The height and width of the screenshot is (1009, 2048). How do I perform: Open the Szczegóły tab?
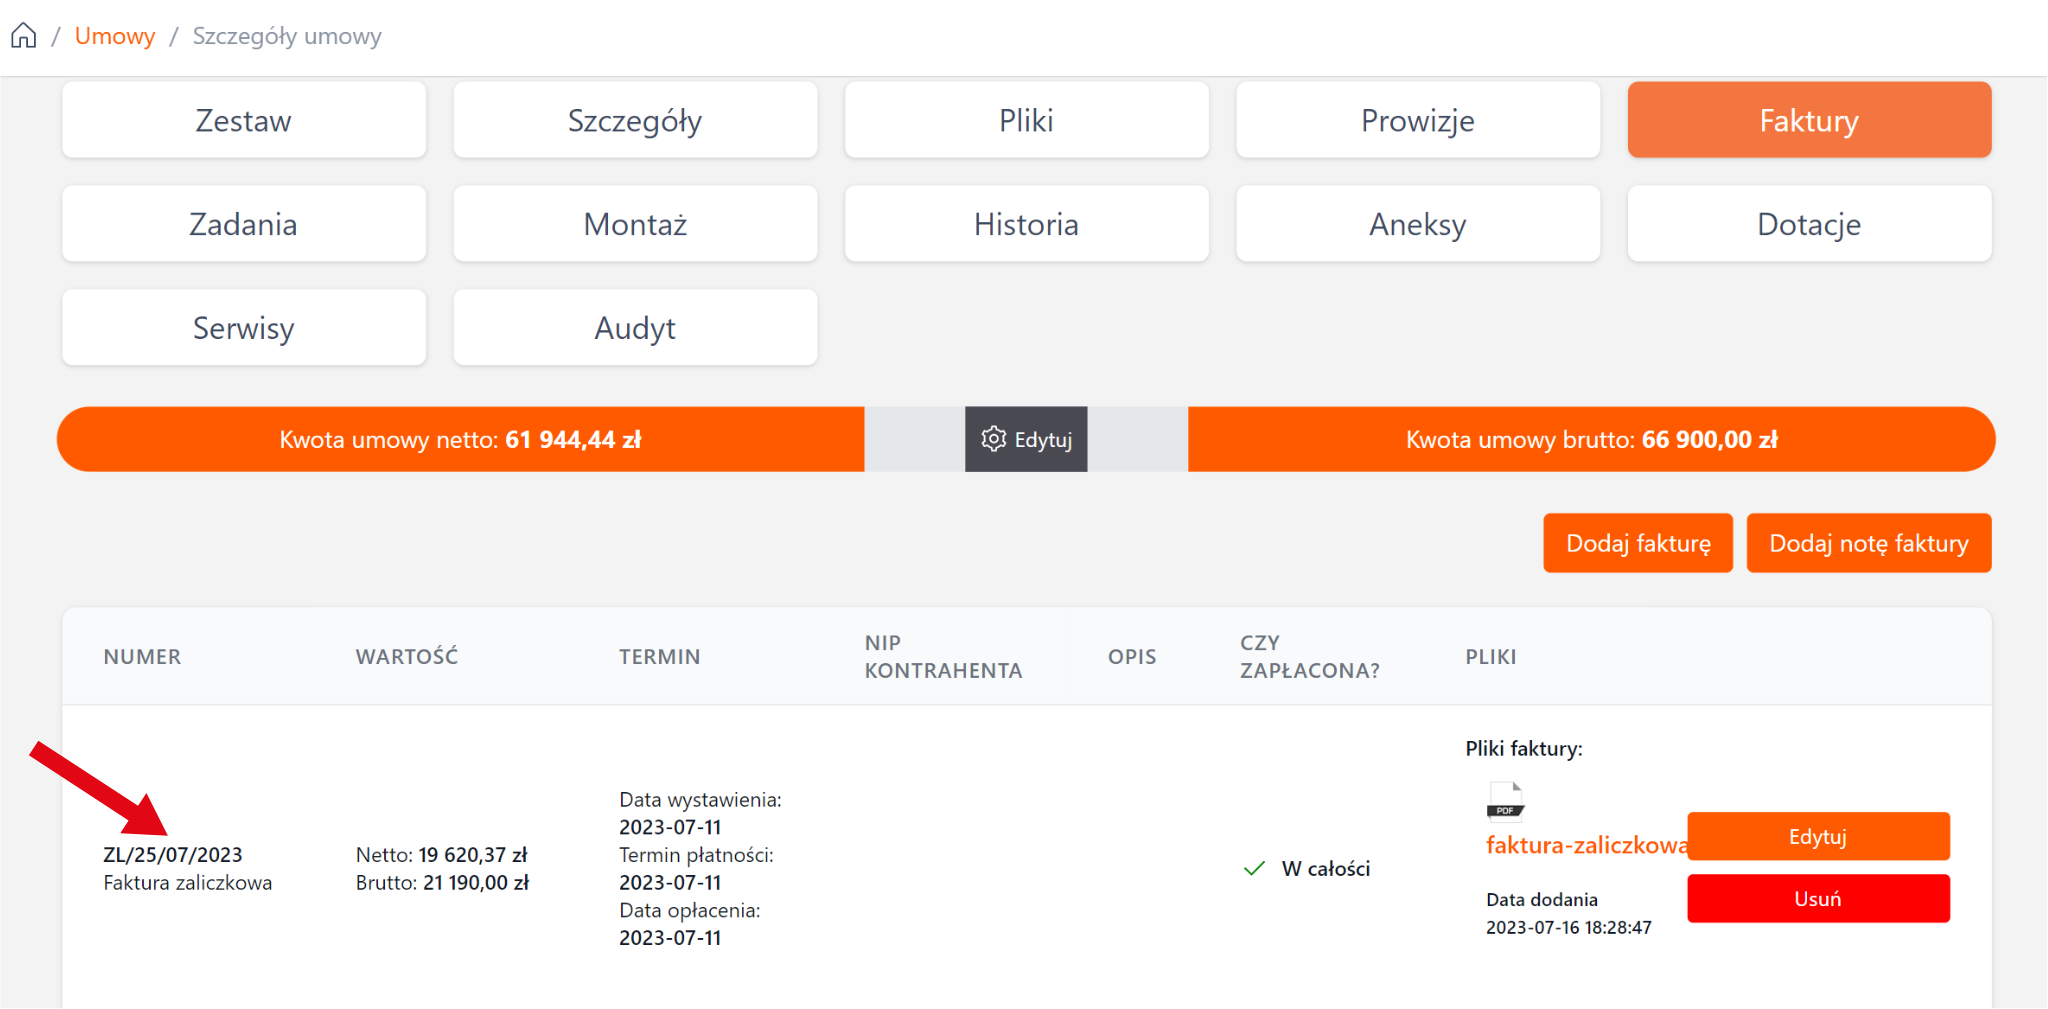635,120
